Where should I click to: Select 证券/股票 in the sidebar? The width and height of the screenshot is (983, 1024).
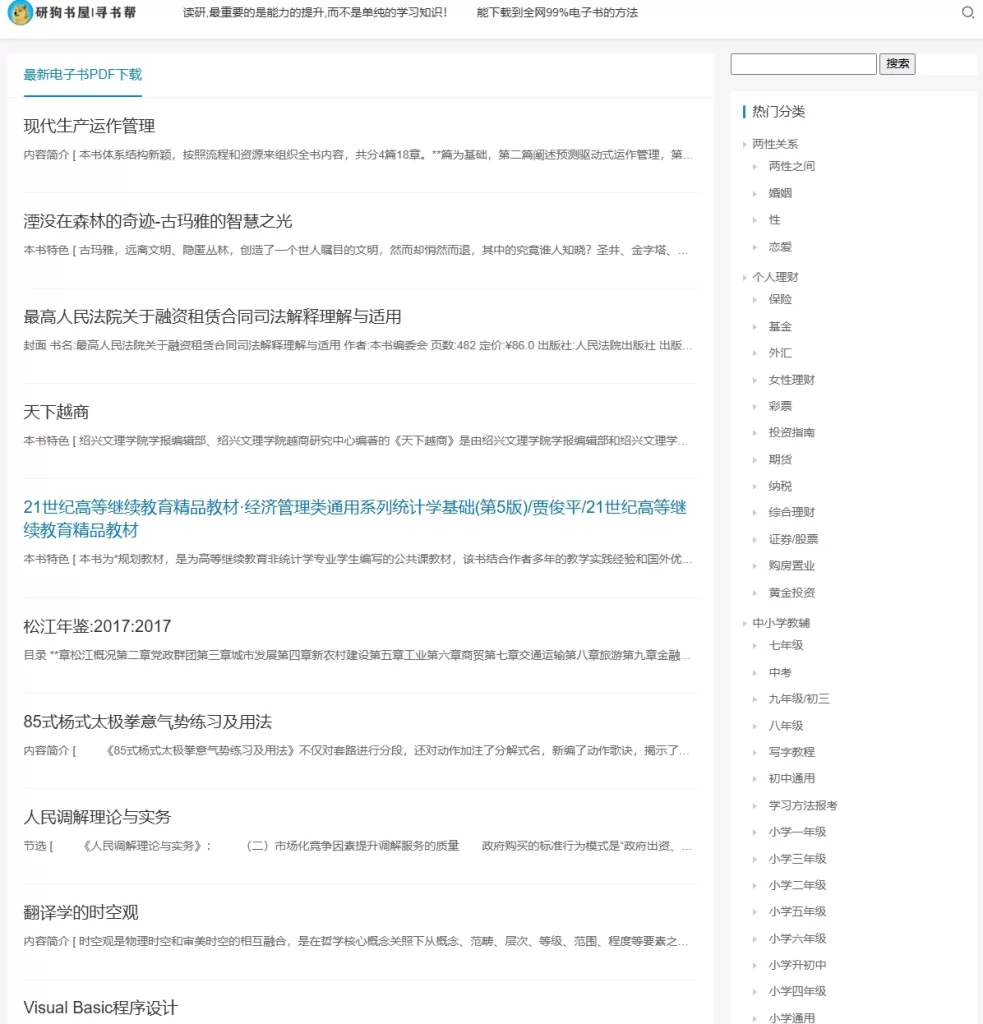pyautogui.click(x=792, y=538)
